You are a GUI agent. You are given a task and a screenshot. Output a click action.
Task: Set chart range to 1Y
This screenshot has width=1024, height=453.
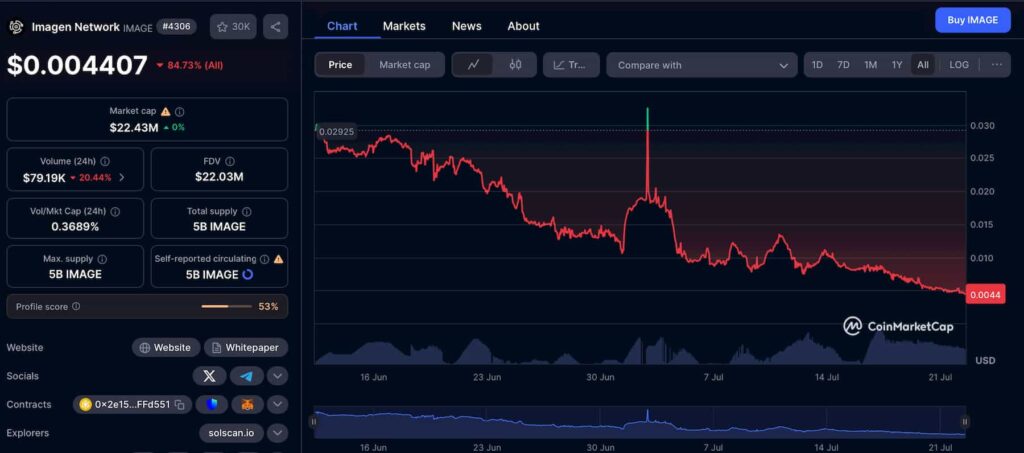897,65
